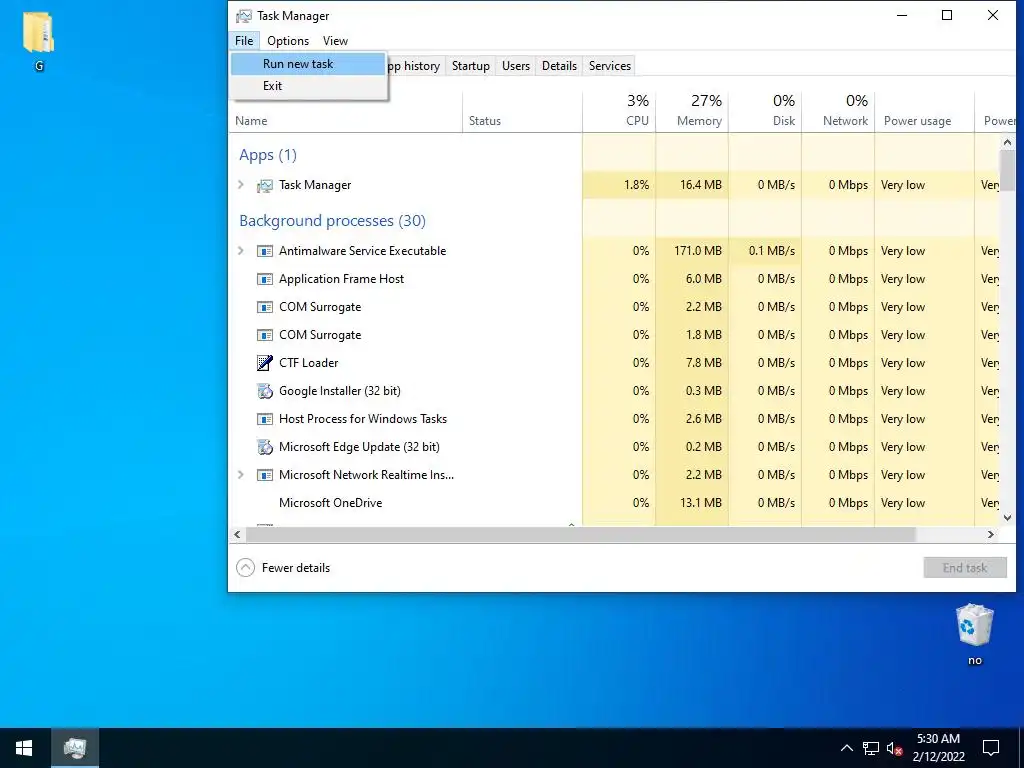Select the first COM Surrogate 2.2 MB row

click(614, 307)
